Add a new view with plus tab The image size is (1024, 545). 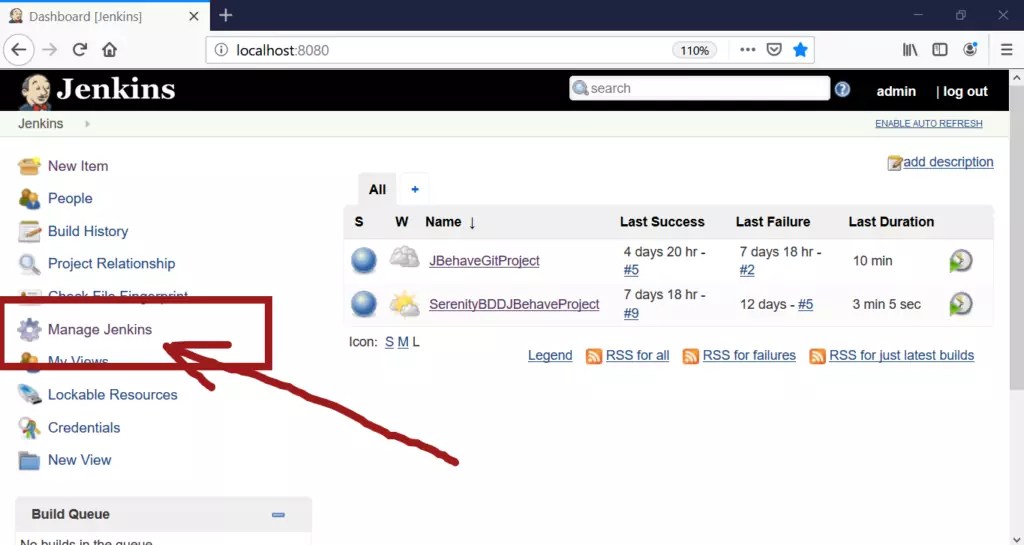(x=415, y=189)
